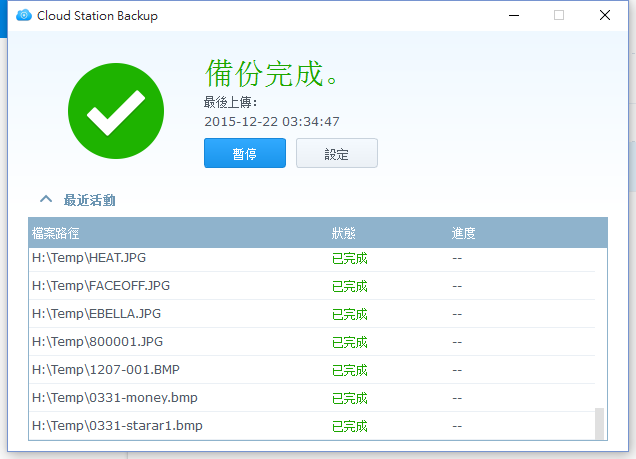Click the 進度 column header
The height and width of the screenshot is (459, 636).
click(x=463, y=233)
